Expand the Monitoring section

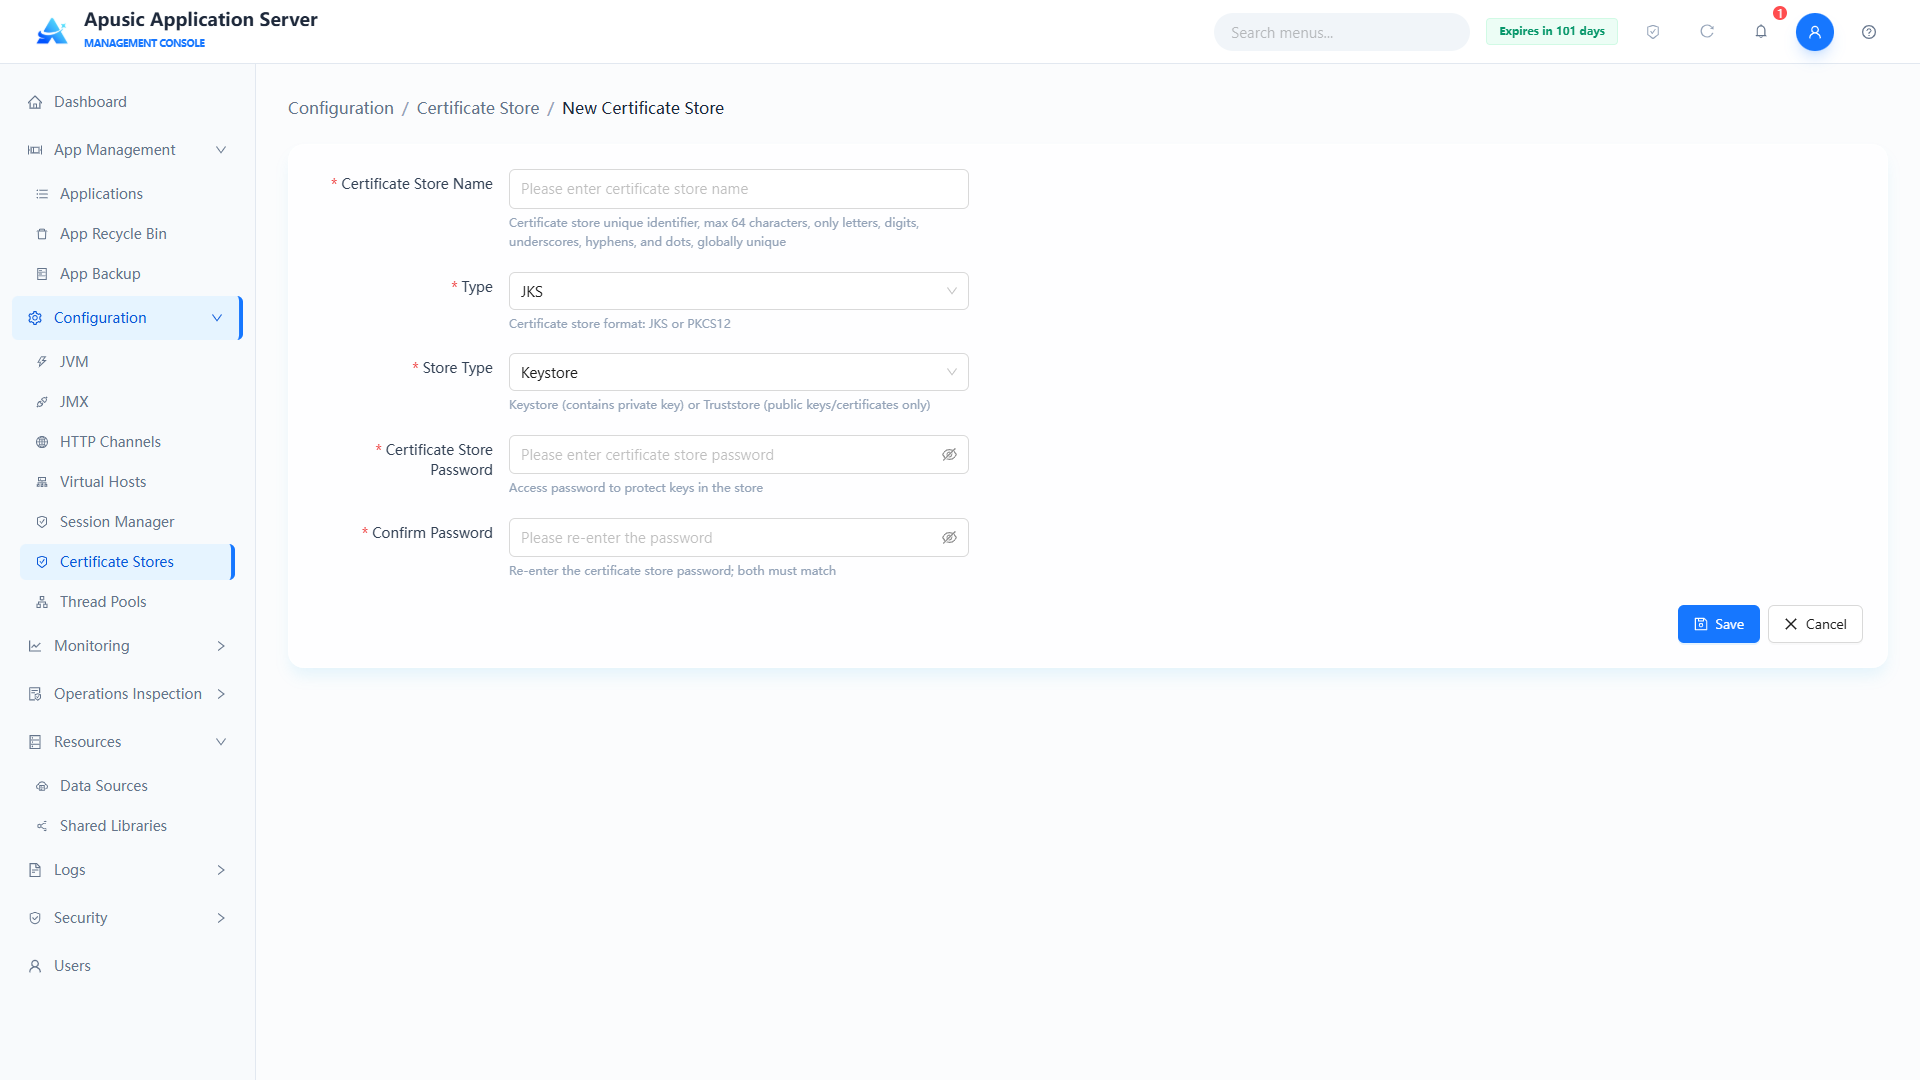point(127,646)
